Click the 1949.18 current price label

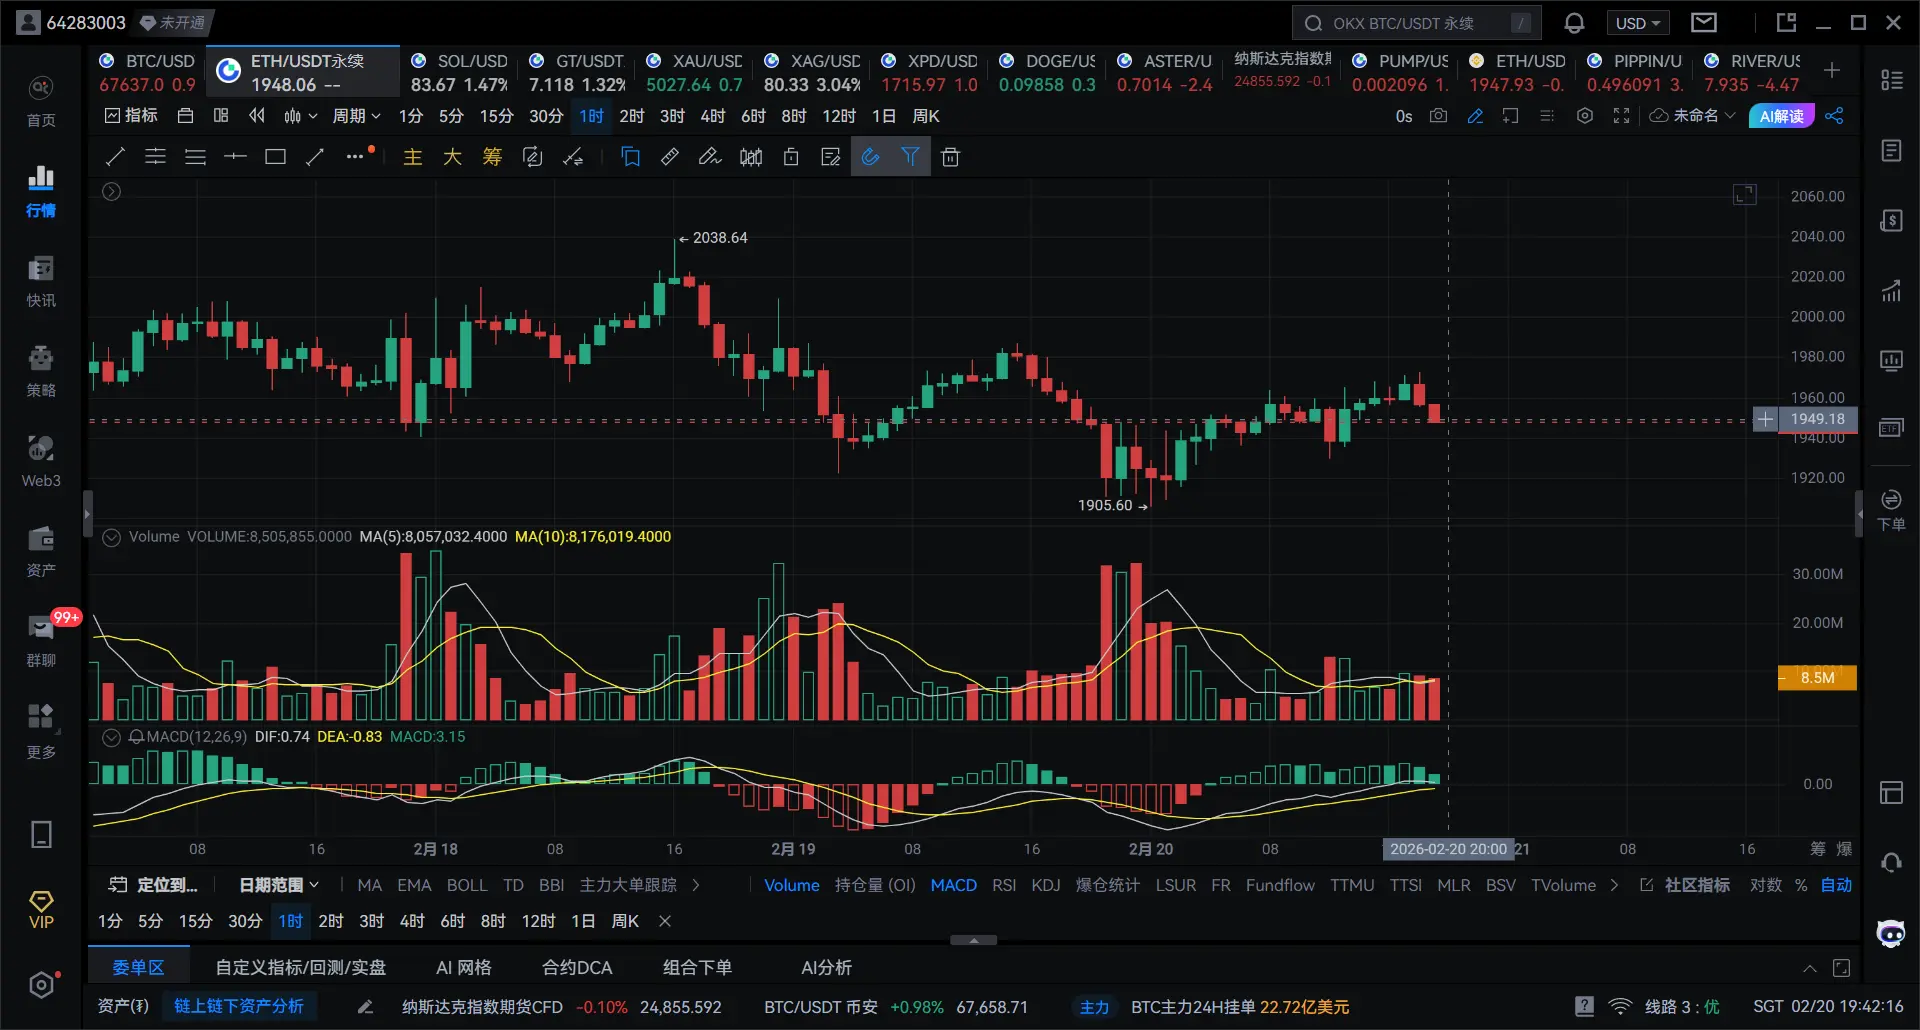pos(1817,419)
